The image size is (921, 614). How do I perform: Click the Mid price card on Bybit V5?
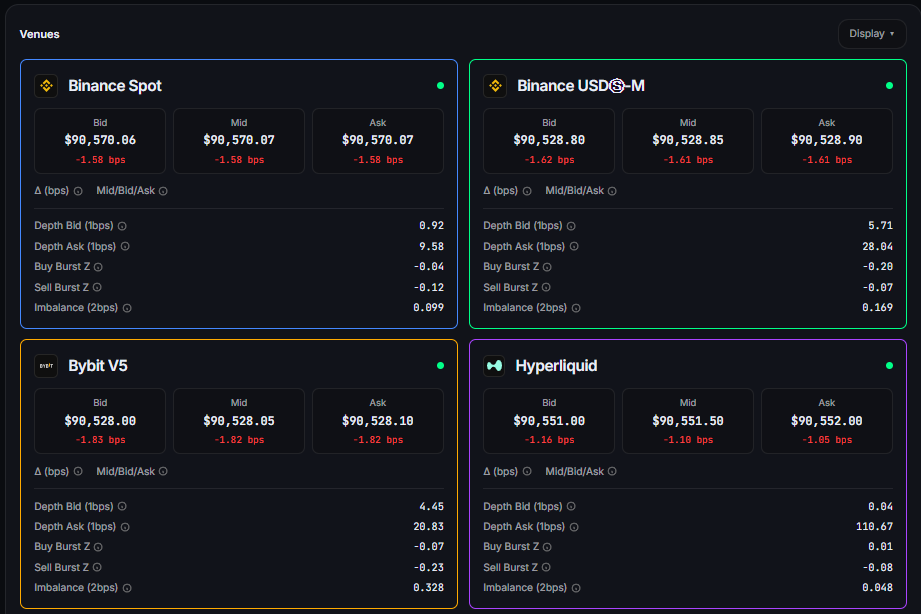click(x=238, y=420)
